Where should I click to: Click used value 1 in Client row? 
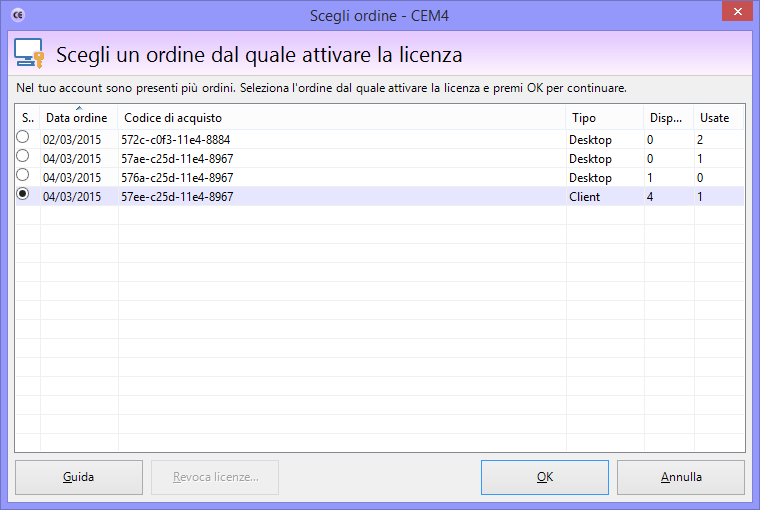click(700, 197)
